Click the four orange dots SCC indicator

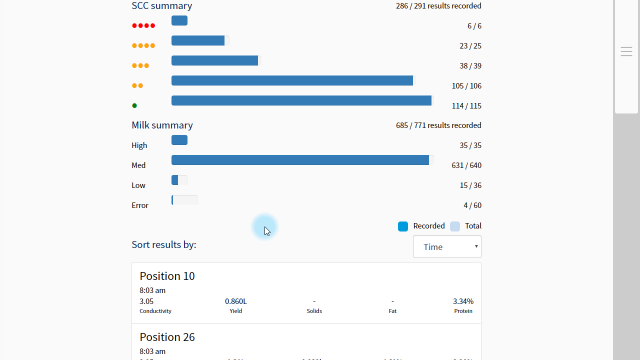pyautogui.click(x=143, y=46)
